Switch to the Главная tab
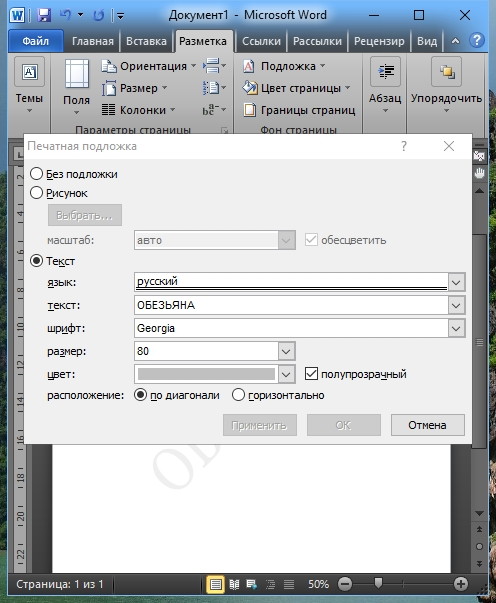This screenshot has height=603, width=496. [x=93, y=41]
